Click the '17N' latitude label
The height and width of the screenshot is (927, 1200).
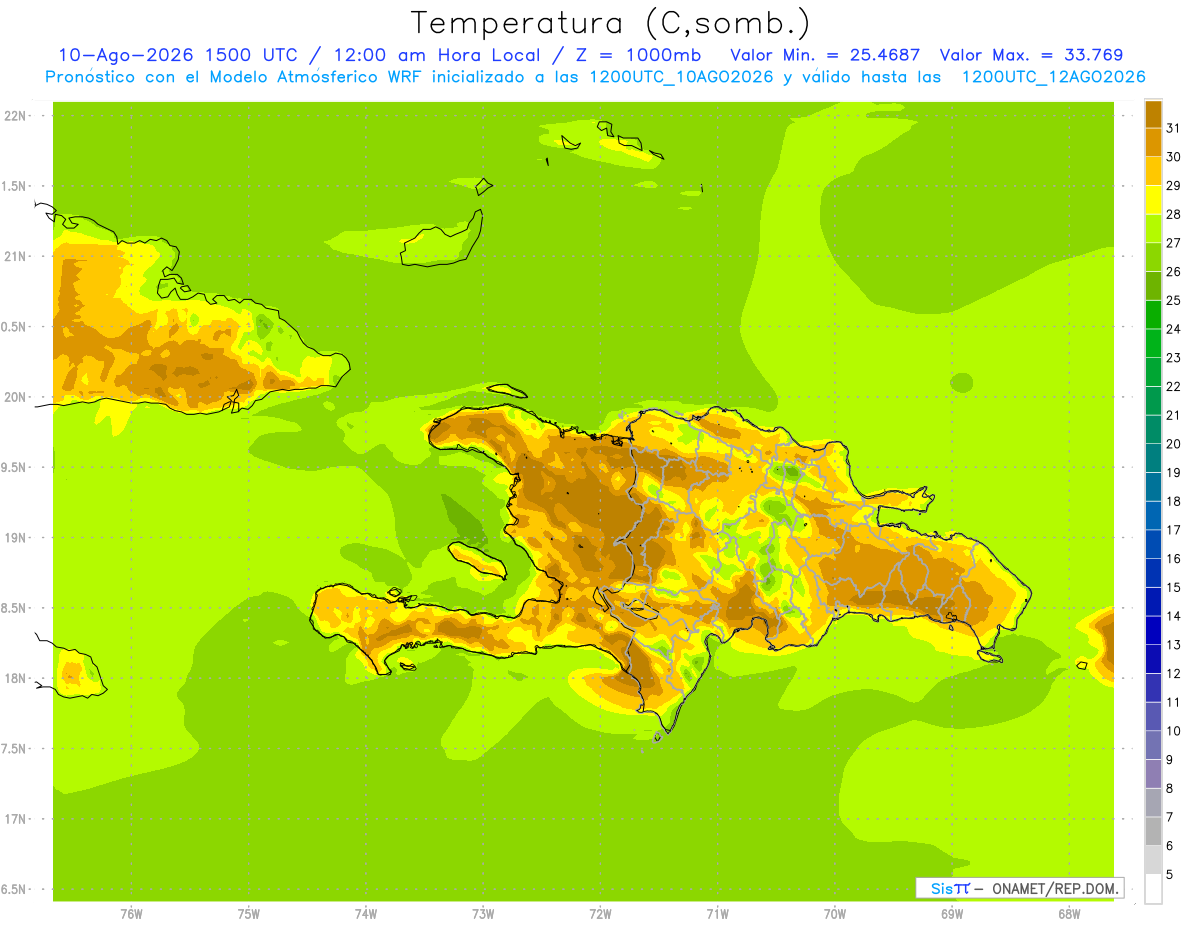[14, 819]
